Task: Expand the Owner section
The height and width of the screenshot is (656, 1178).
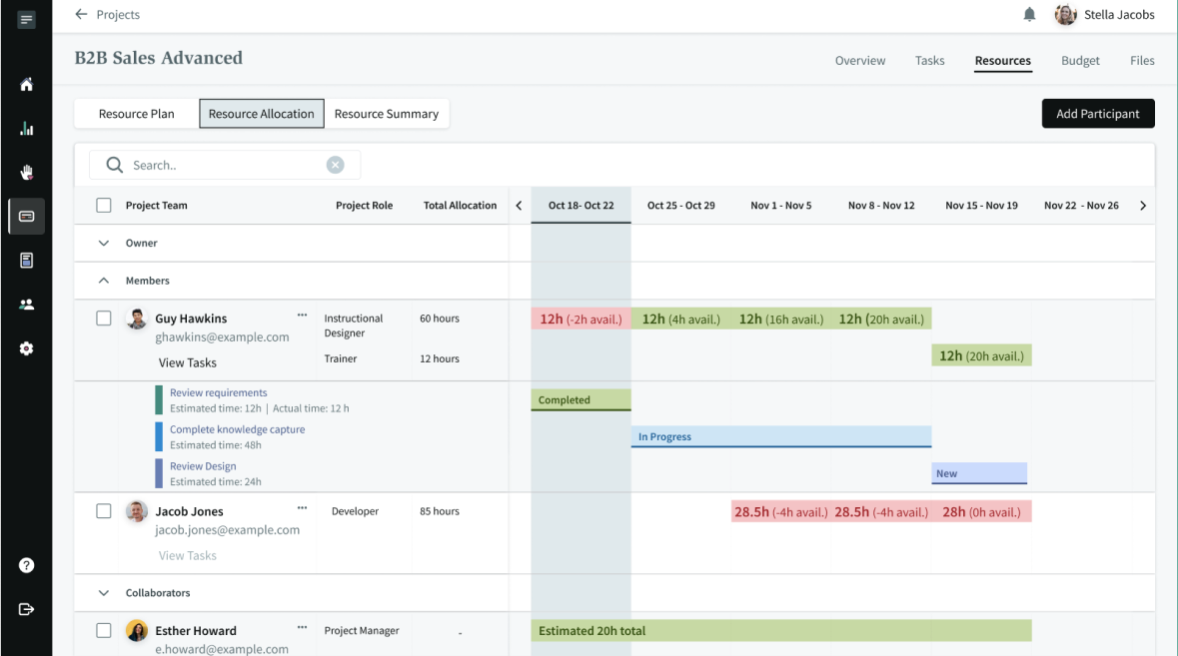Action: pos(103,243)
